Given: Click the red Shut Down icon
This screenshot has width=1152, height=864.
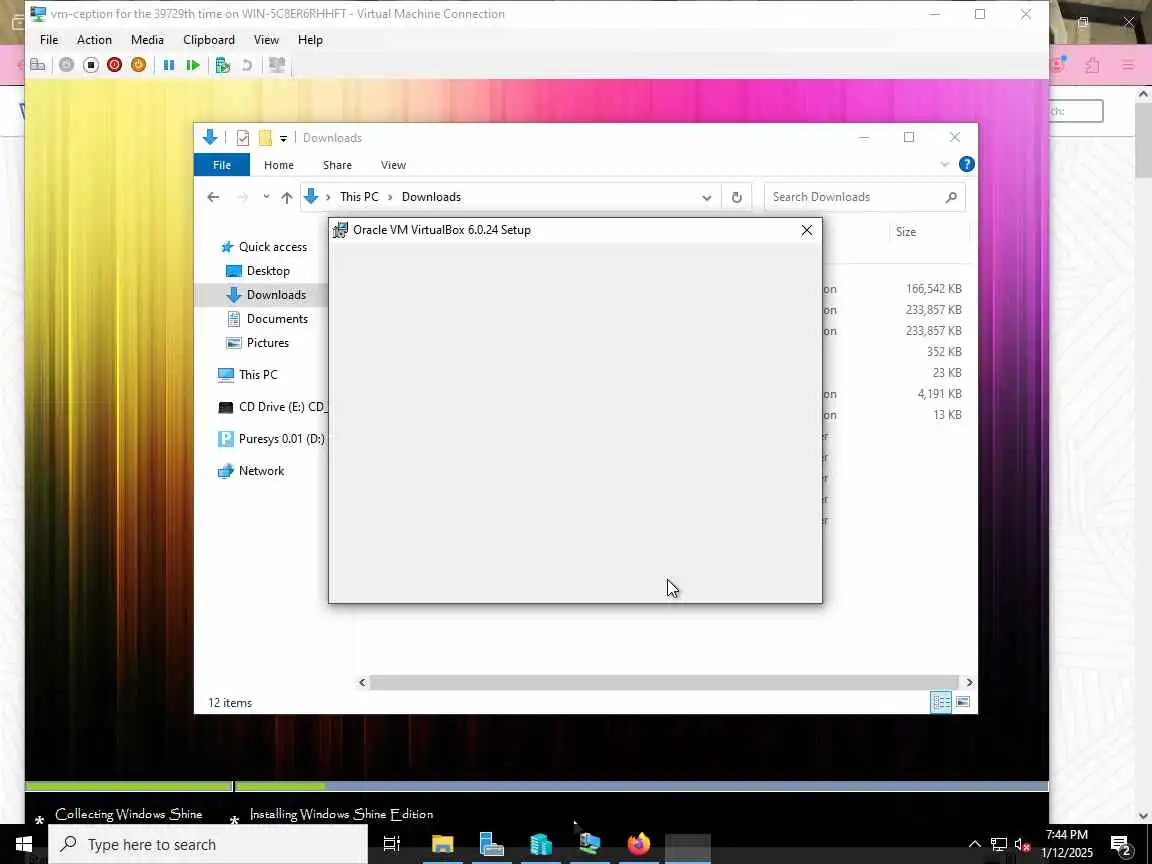Looking at the screenshot, I should tap(115, 65).
